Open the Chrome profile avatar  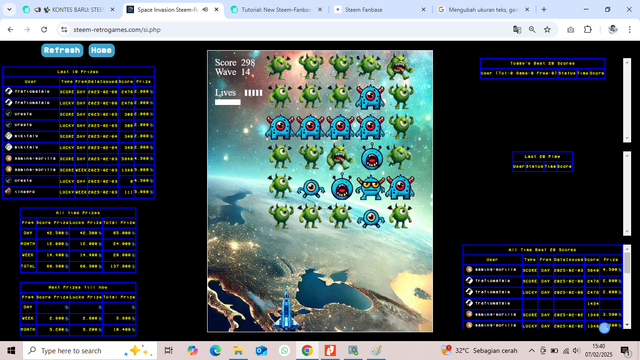pyautogui.click(x=613, y=29)
